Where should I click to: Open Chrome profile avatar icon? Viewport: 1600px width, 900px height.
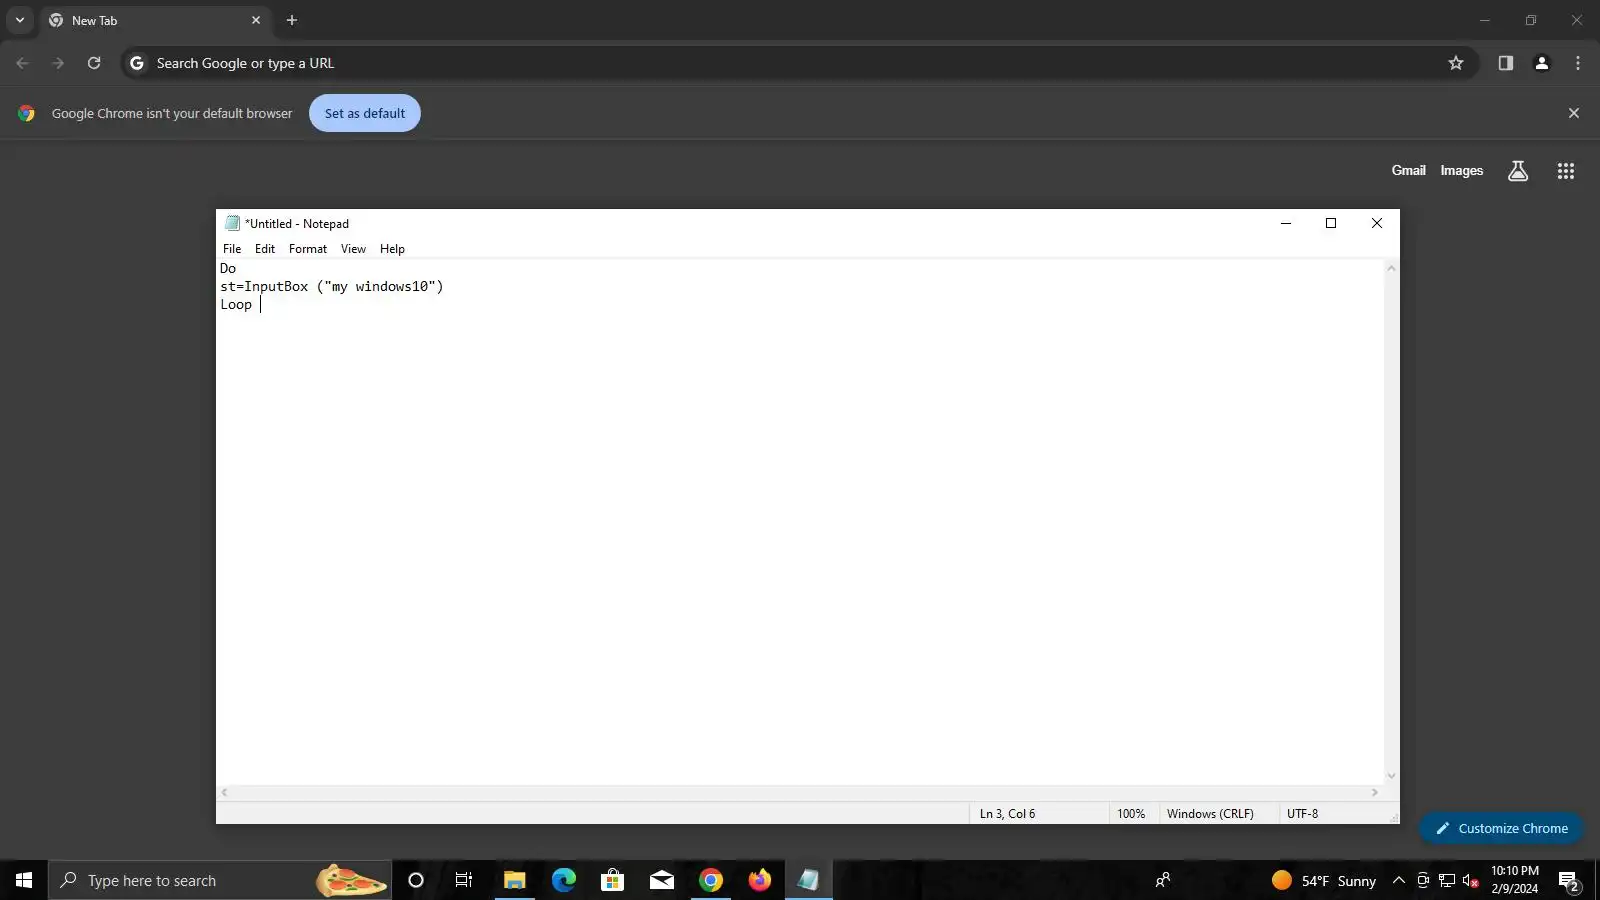tap(1541, 63)
